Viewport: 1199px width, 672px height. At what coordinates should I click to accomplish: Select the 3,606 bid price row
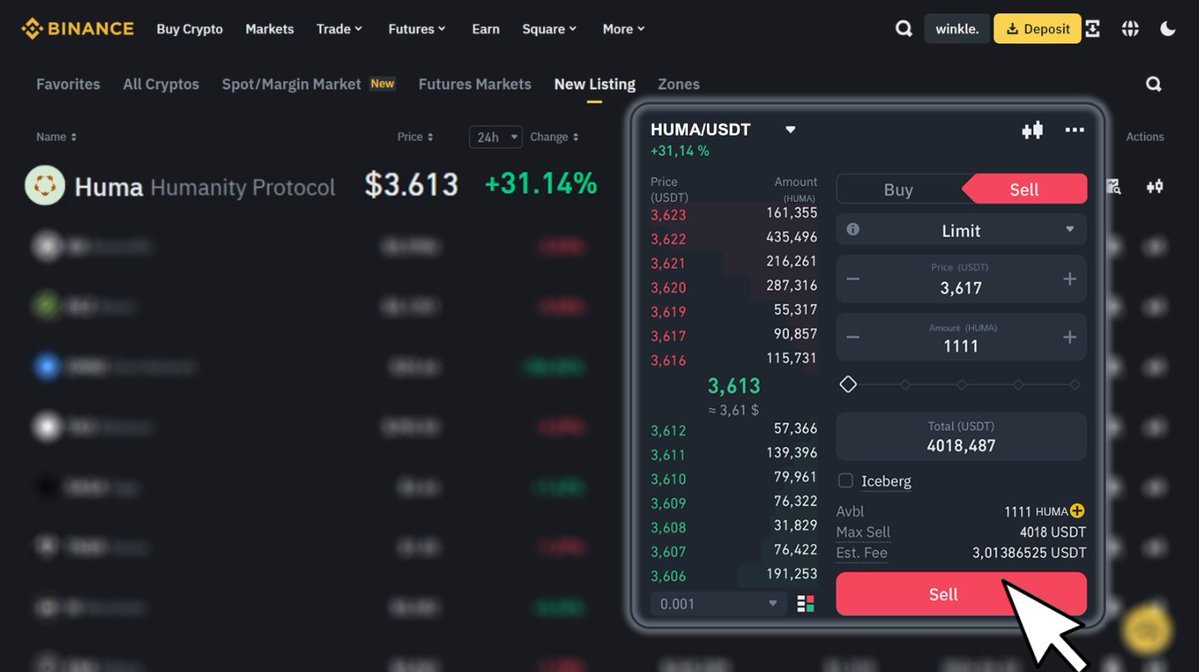(x=734, y=575)
